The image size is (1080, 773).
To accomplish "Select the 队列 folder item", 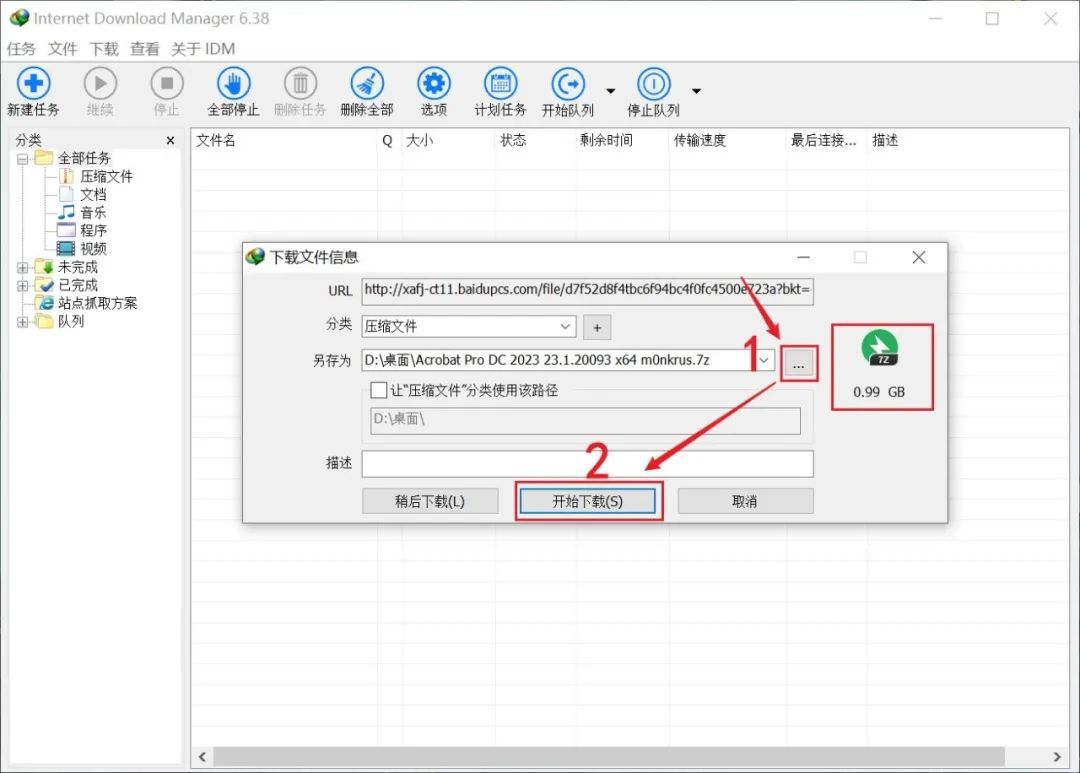I will pyautogui.click(x=70, y=321).
